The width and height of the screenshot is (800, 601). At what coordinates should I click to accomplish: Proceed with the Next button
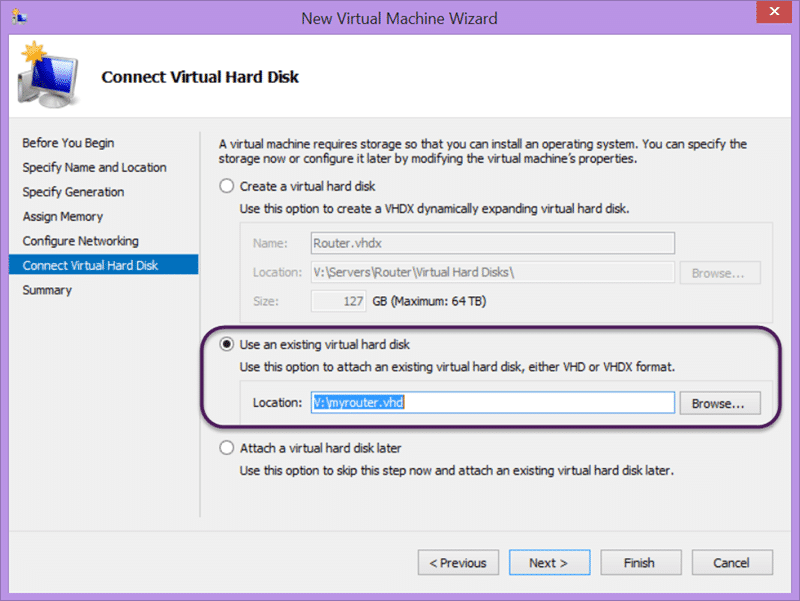549,562
